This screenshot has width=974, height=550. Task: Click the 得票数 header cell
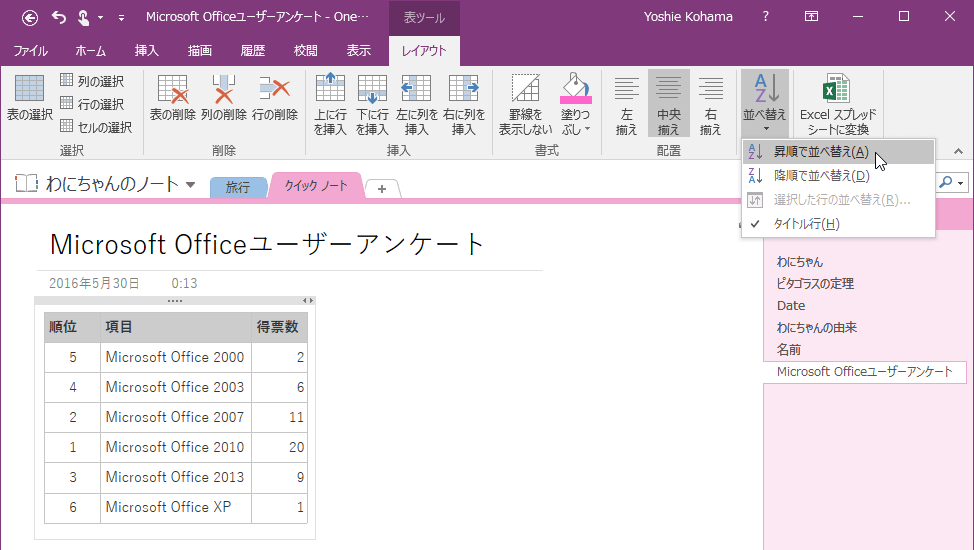click(279, 327)
